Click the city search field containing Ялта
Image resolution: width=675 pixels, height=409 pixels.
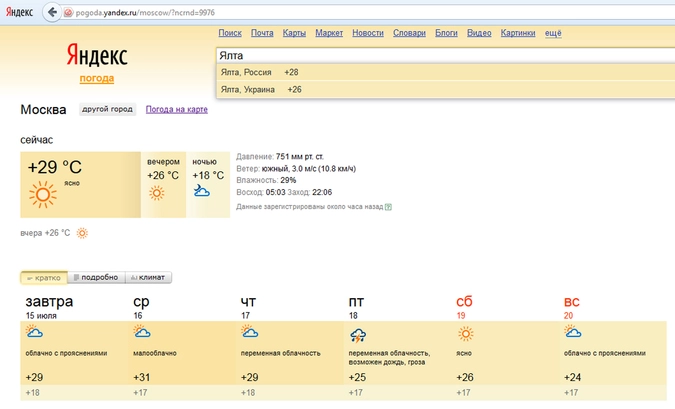(x=440, y=56)
